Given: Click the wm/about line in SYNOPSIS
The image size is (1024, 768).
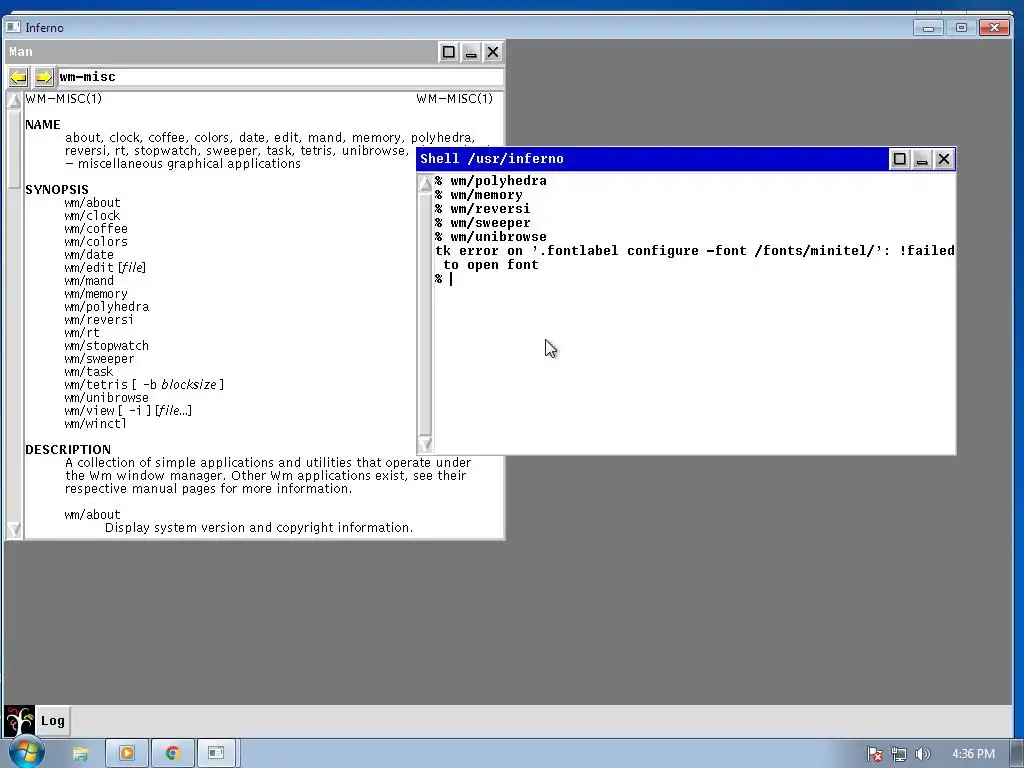Looking at the screenshot, I should click(92, 202).
